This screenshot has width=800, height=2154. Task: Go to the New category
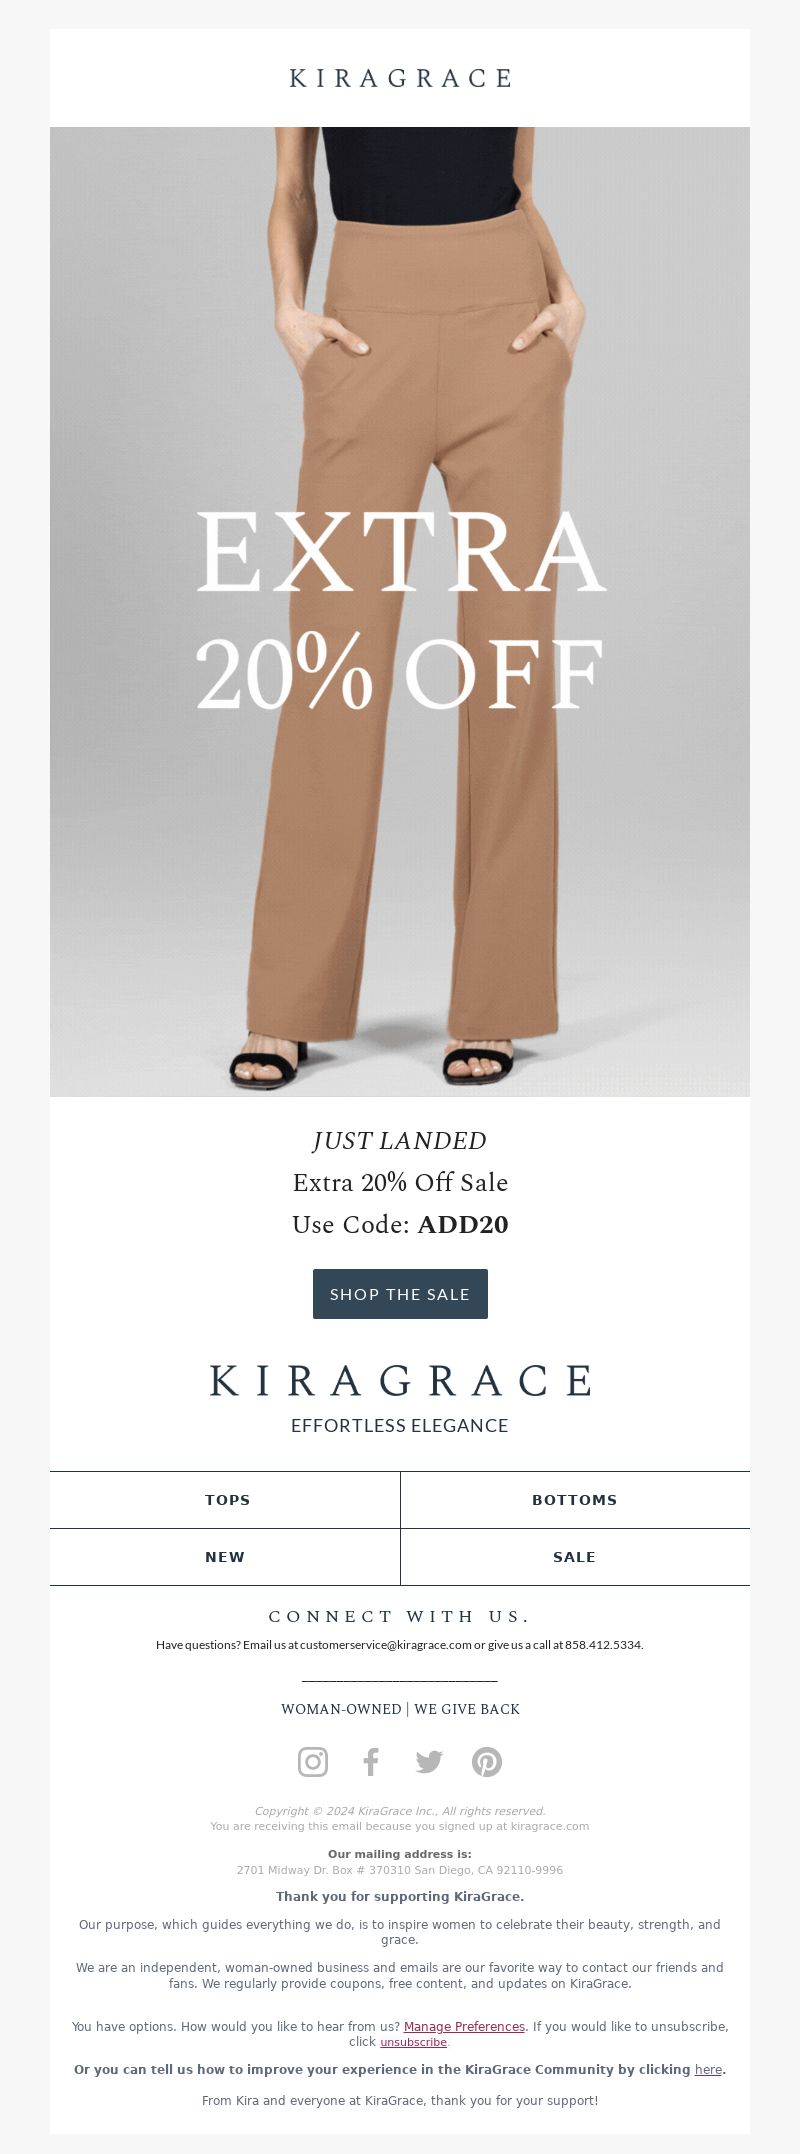(225, 1557)
